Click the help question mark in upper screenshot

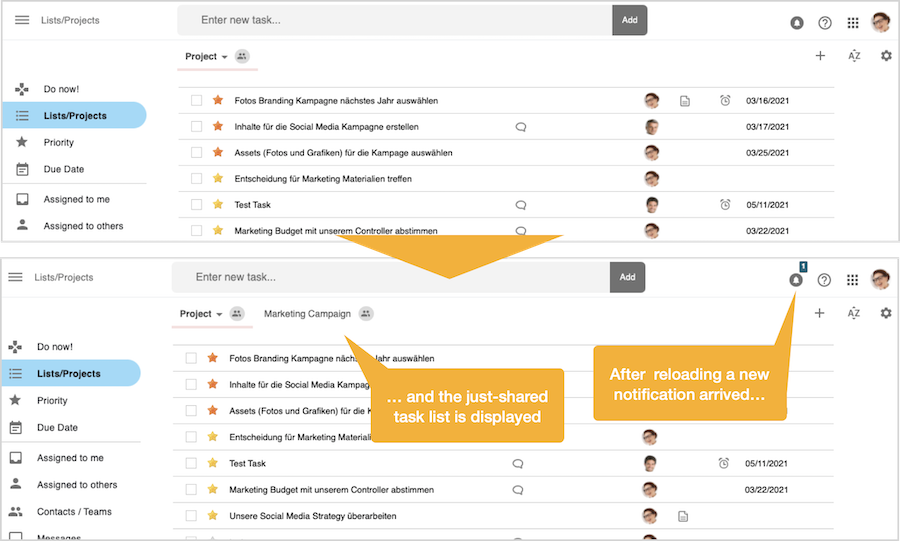[825, 23]
